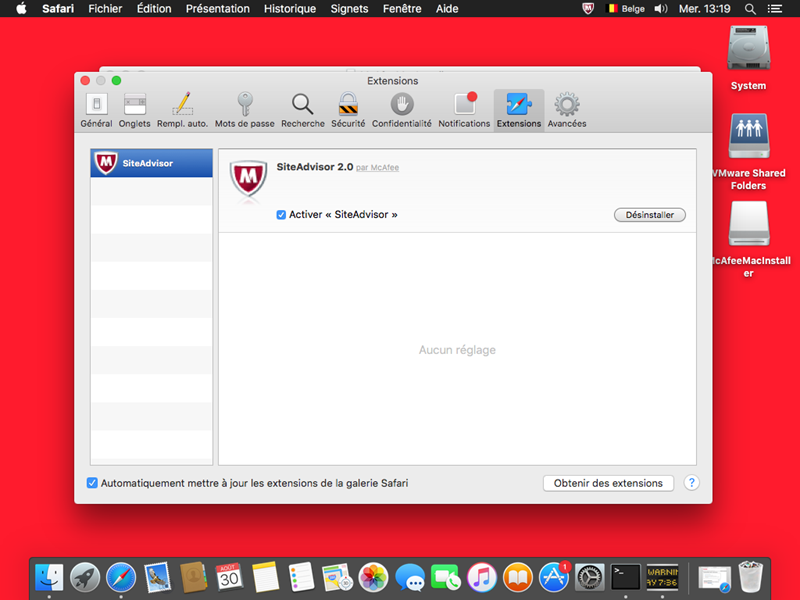
Task: Open the Avancées gear pane
Action: [567, 110]
